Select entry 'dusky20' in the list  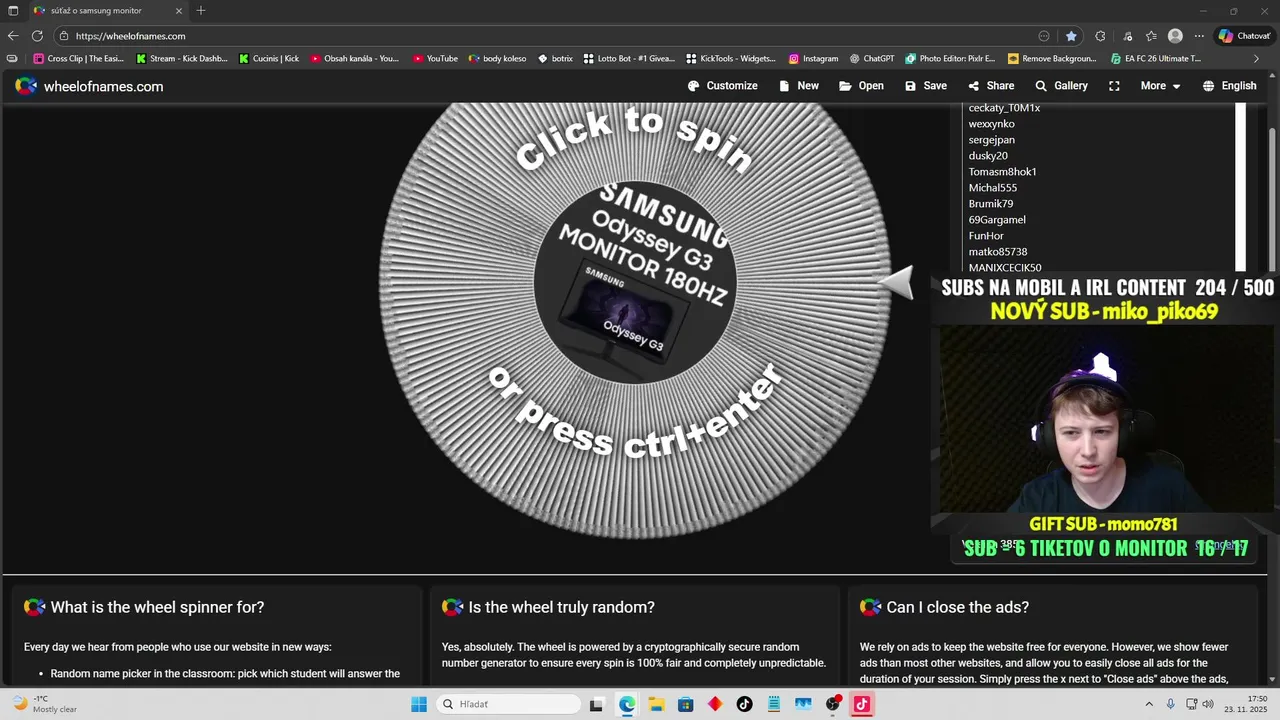pos(988,156)
